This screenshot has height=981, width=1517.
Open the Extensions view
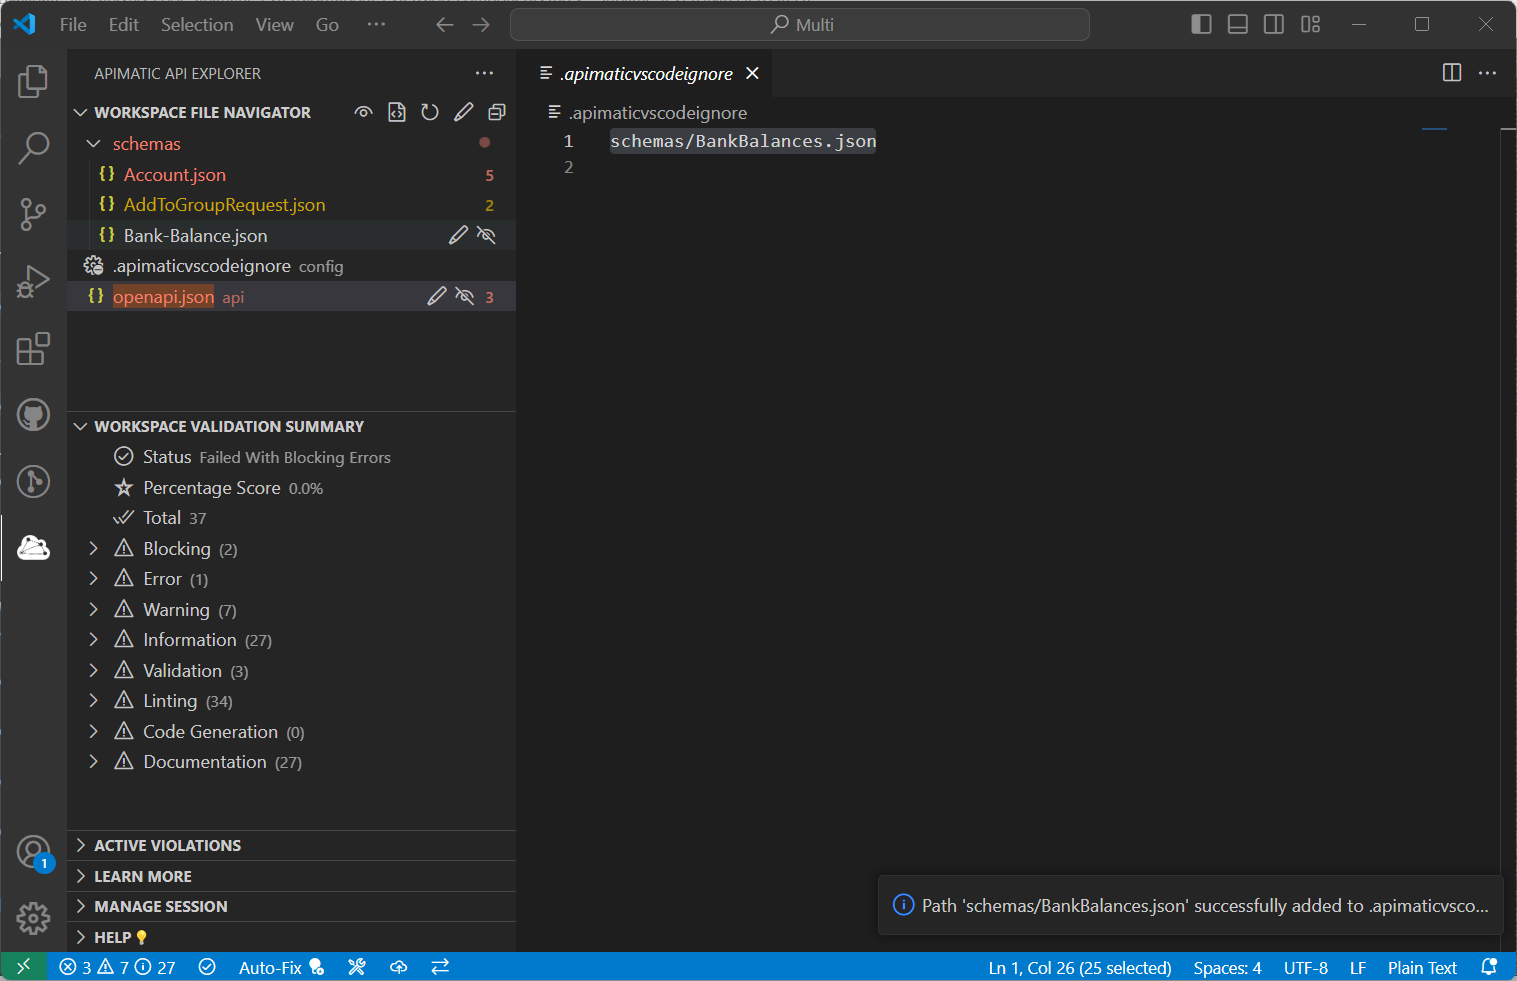click(x=33, y=349)
